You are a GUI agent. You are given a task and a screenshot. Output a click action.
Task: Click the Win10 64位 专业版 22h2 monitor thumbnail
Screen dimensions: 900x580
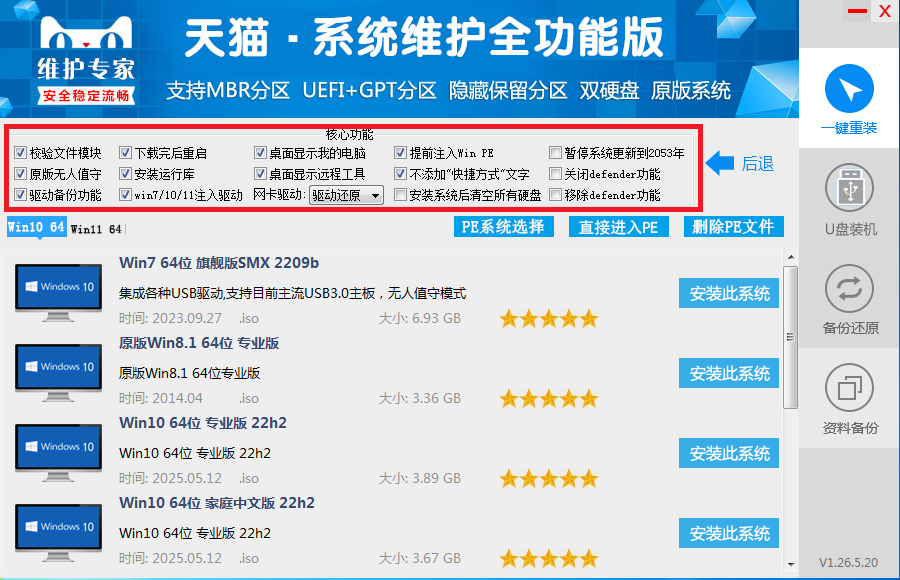coord(58,453)
